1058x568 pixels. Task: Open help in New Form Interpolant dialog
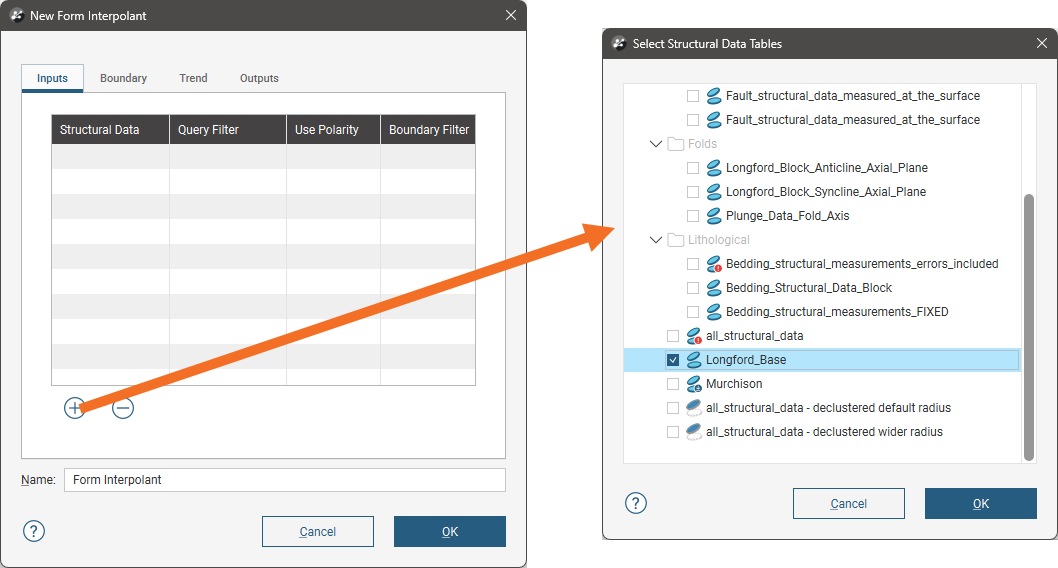point(34,531)
